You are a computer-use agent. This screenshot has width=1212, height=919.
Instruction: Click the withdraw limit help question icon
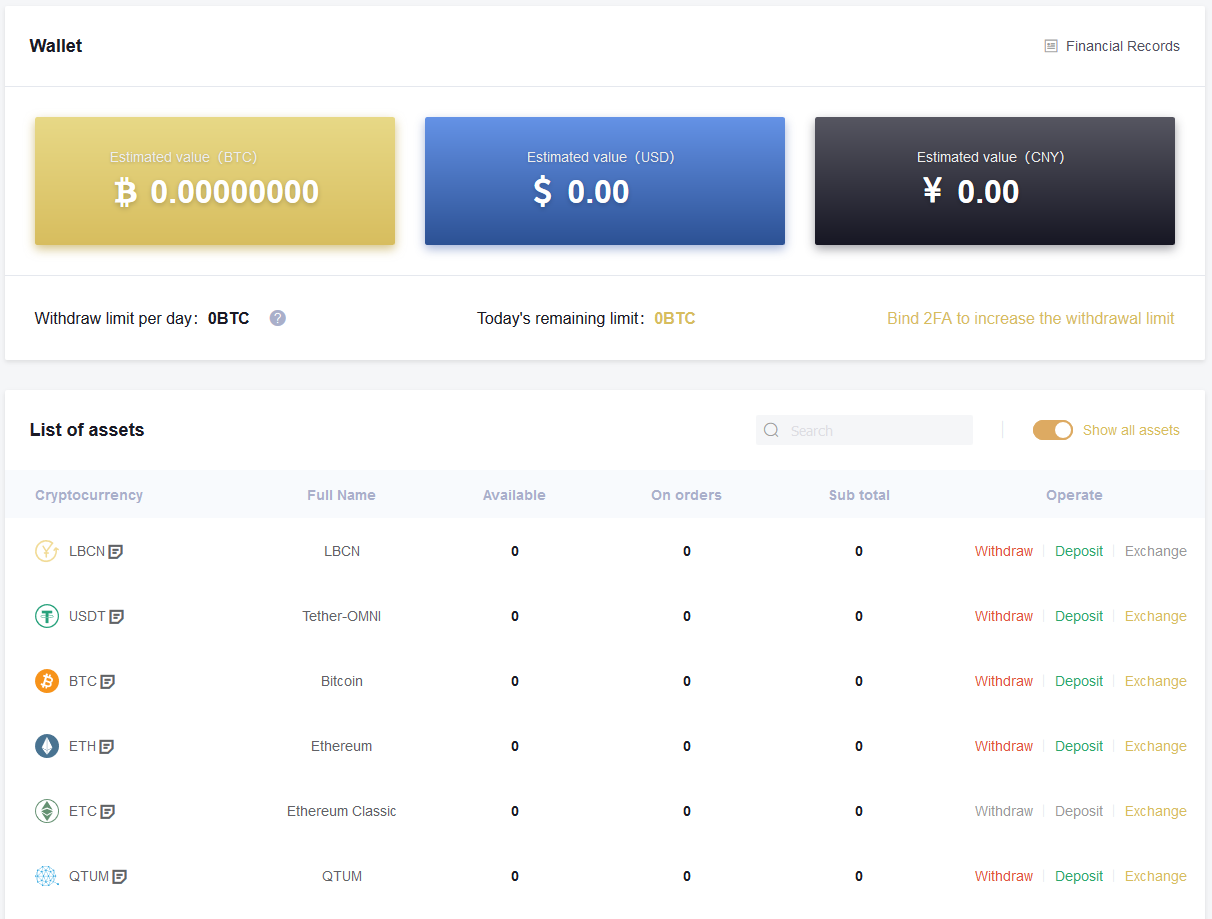click(278, 318)
